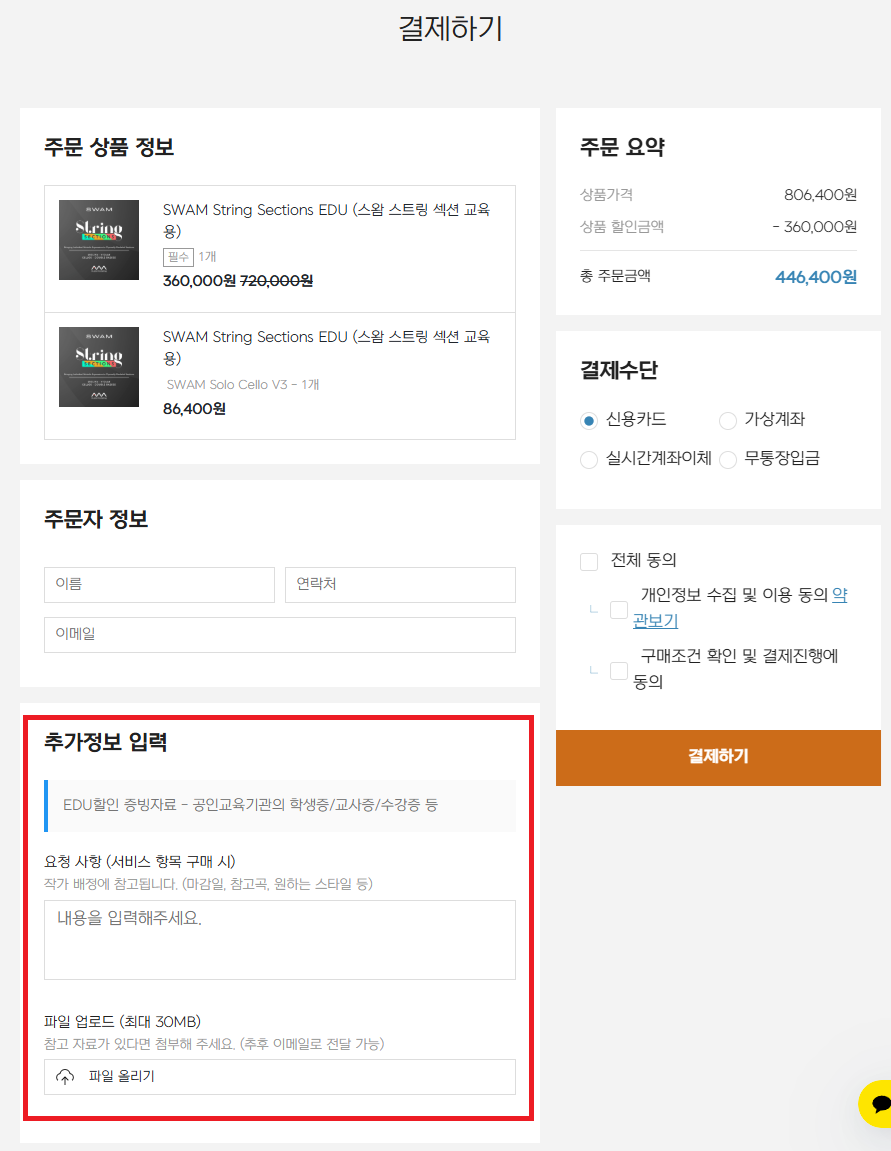
Task: Click the struck-through 720,000원 price
Action: [x=277, y=280]
